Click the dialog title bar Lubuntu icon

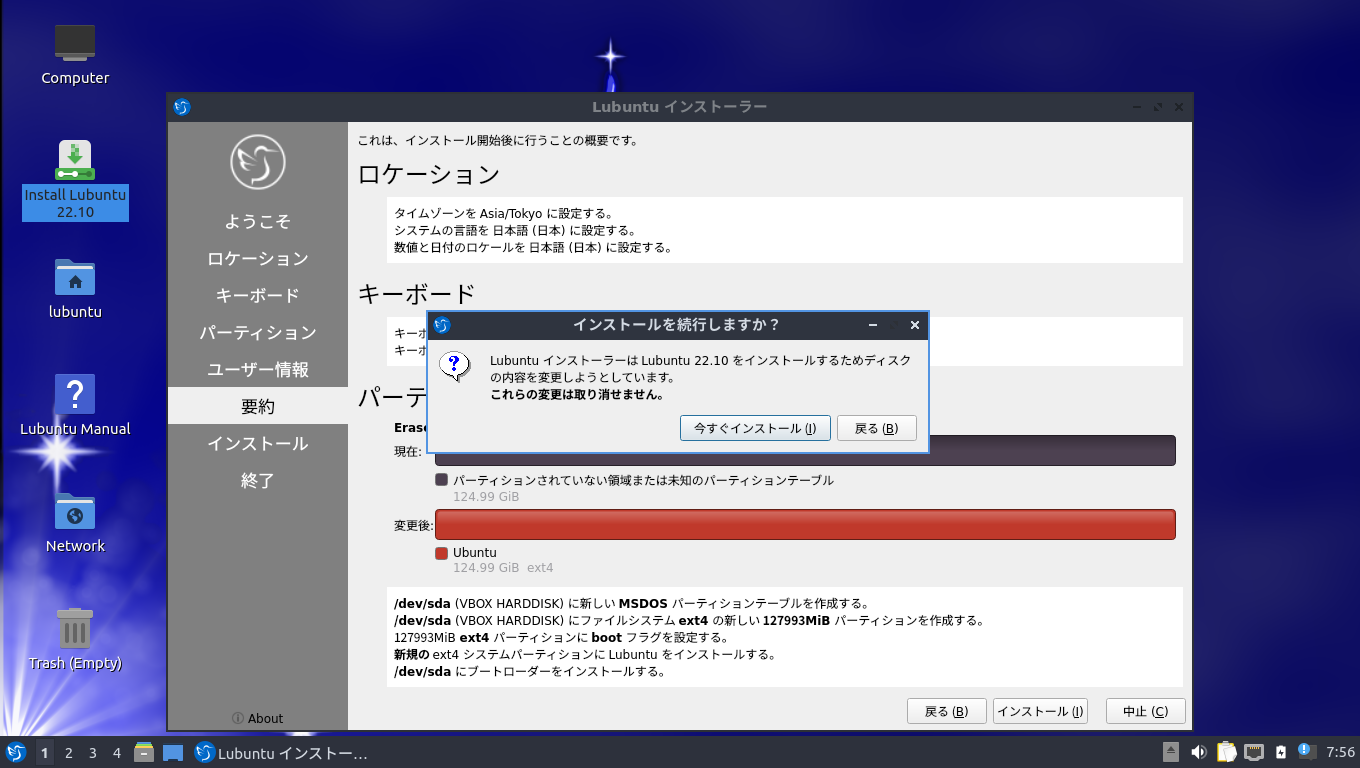pos(442,325)
